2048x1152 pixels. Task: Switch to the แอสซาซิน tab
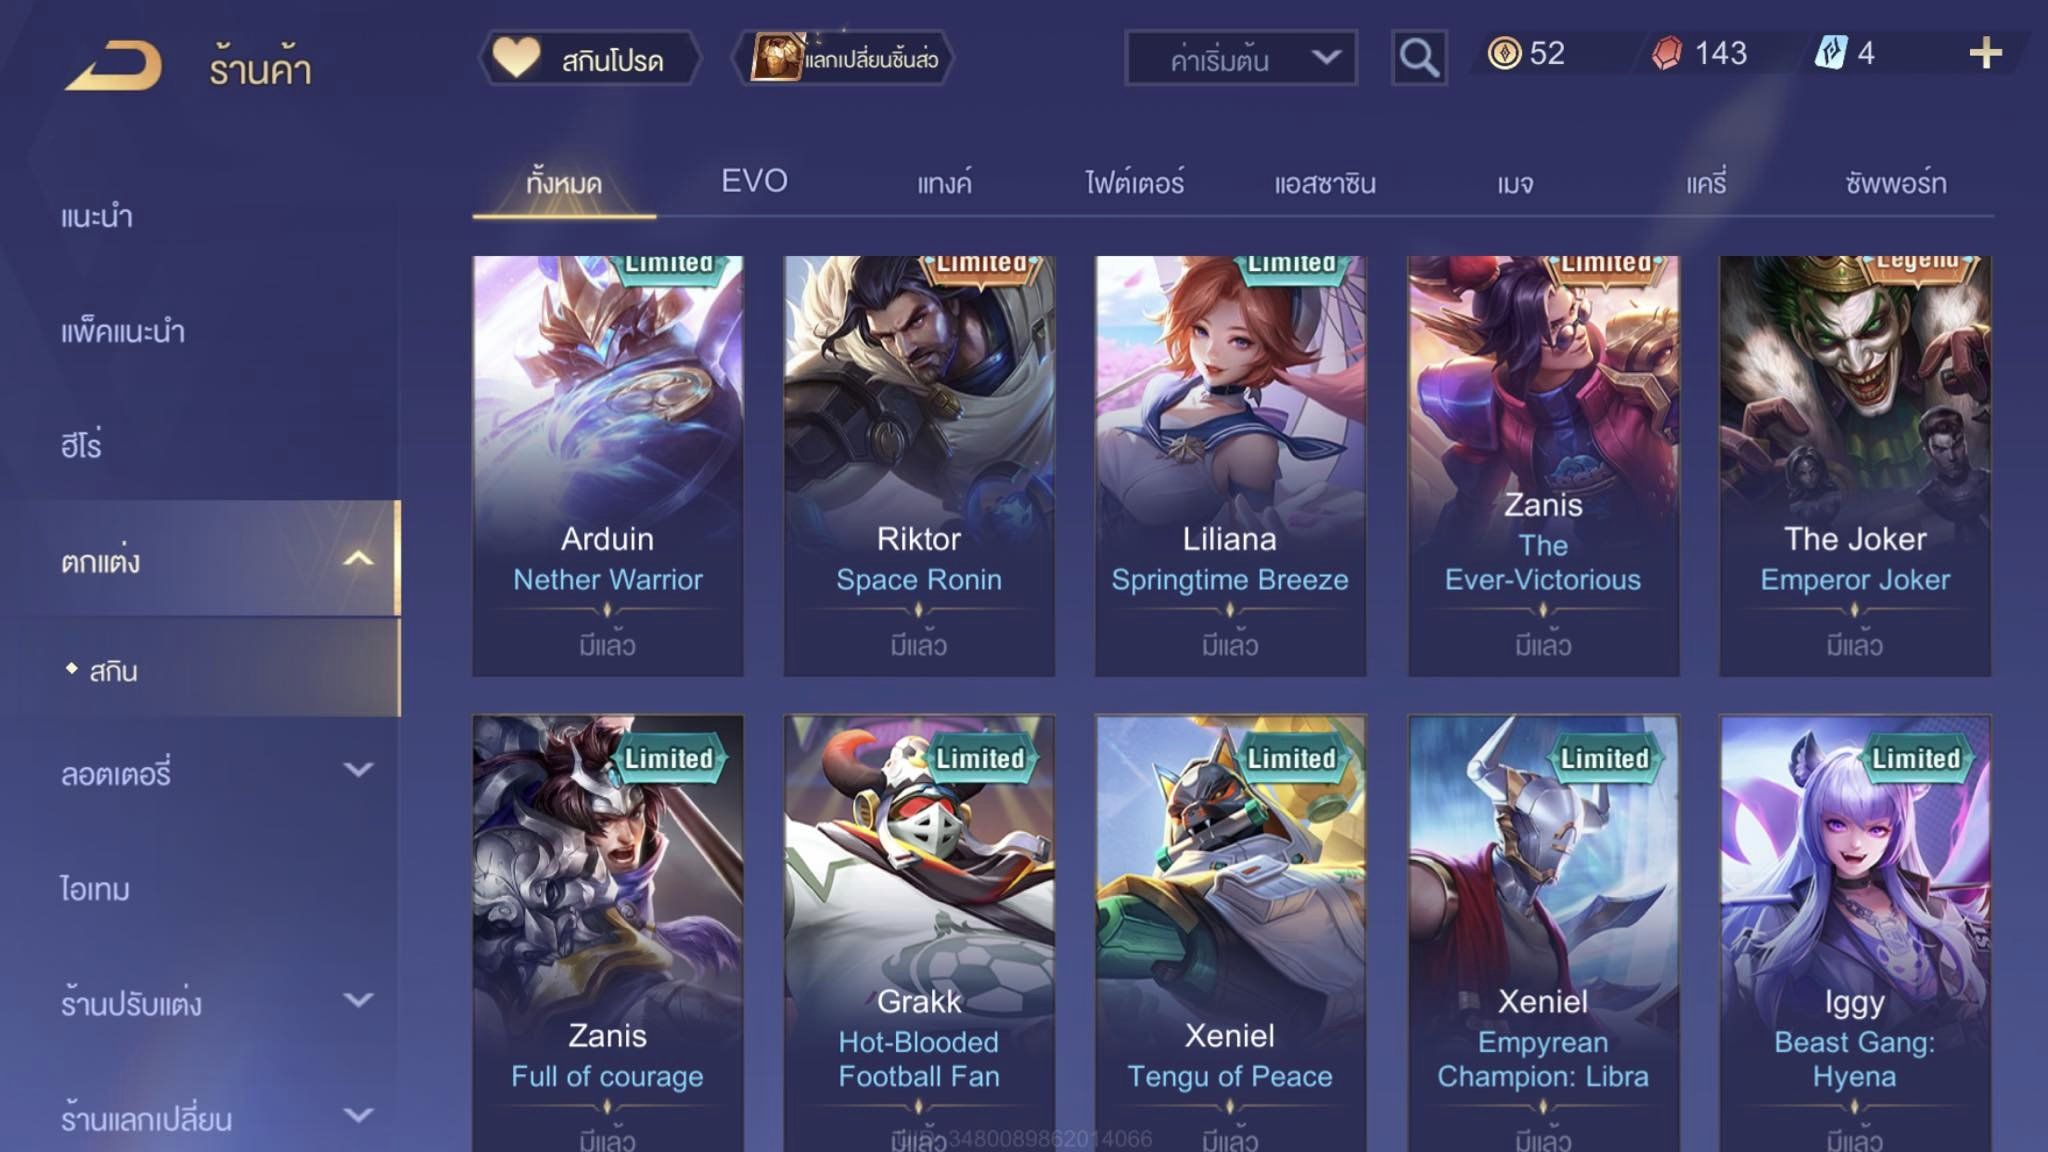1325,183
